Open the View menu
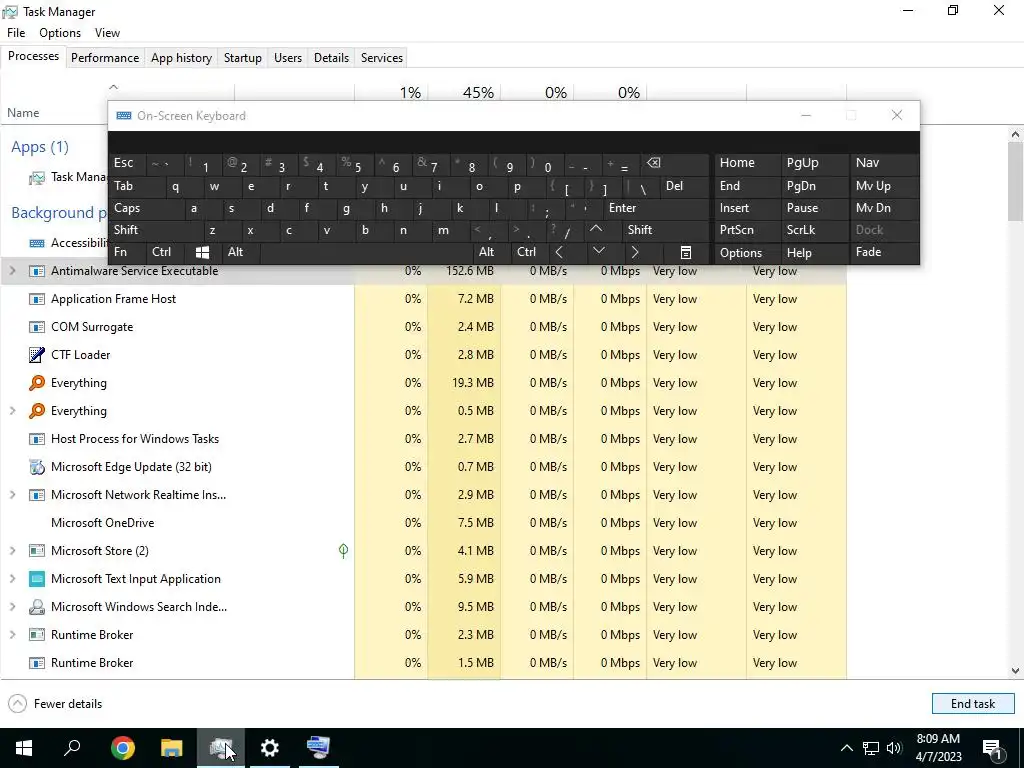1024x768 pixels. click(107, 33)
